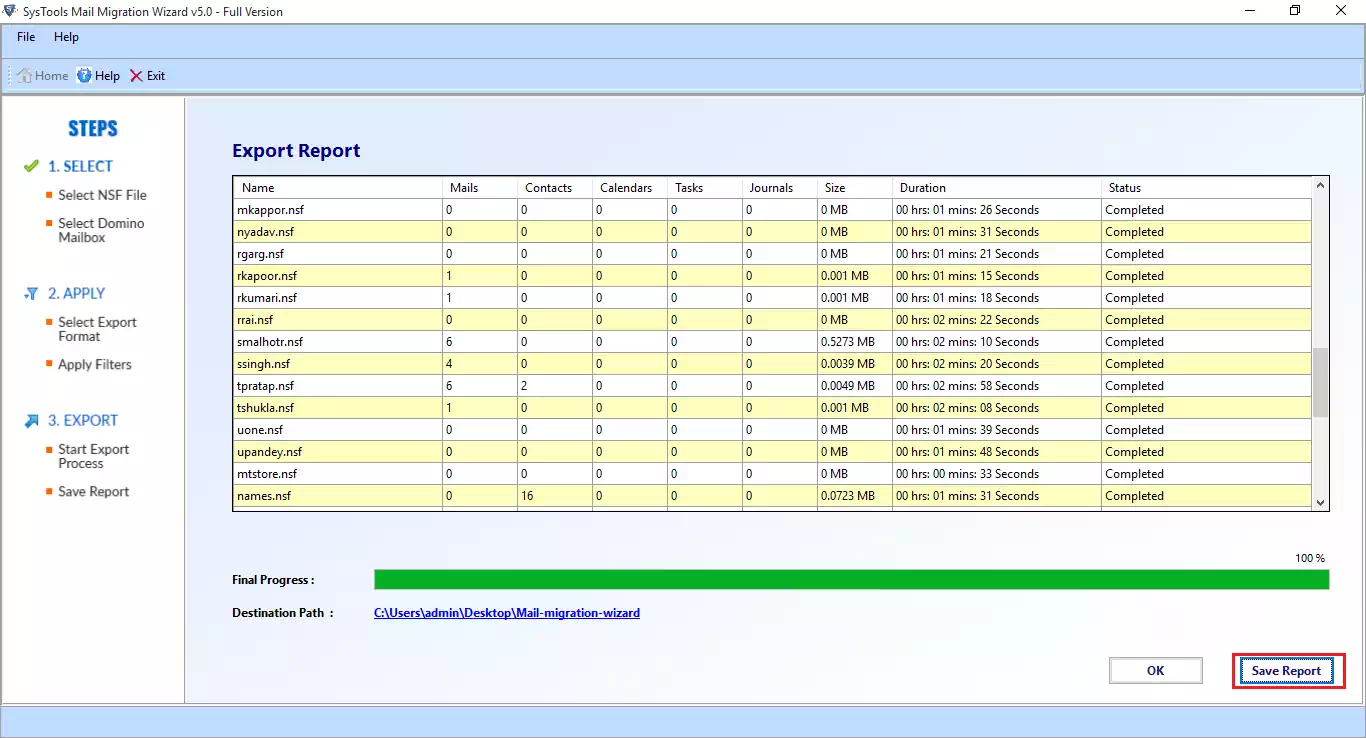Screen dimensions: 1366x738
Task: Click the OK button
Action: click(x=1155, y=670)
